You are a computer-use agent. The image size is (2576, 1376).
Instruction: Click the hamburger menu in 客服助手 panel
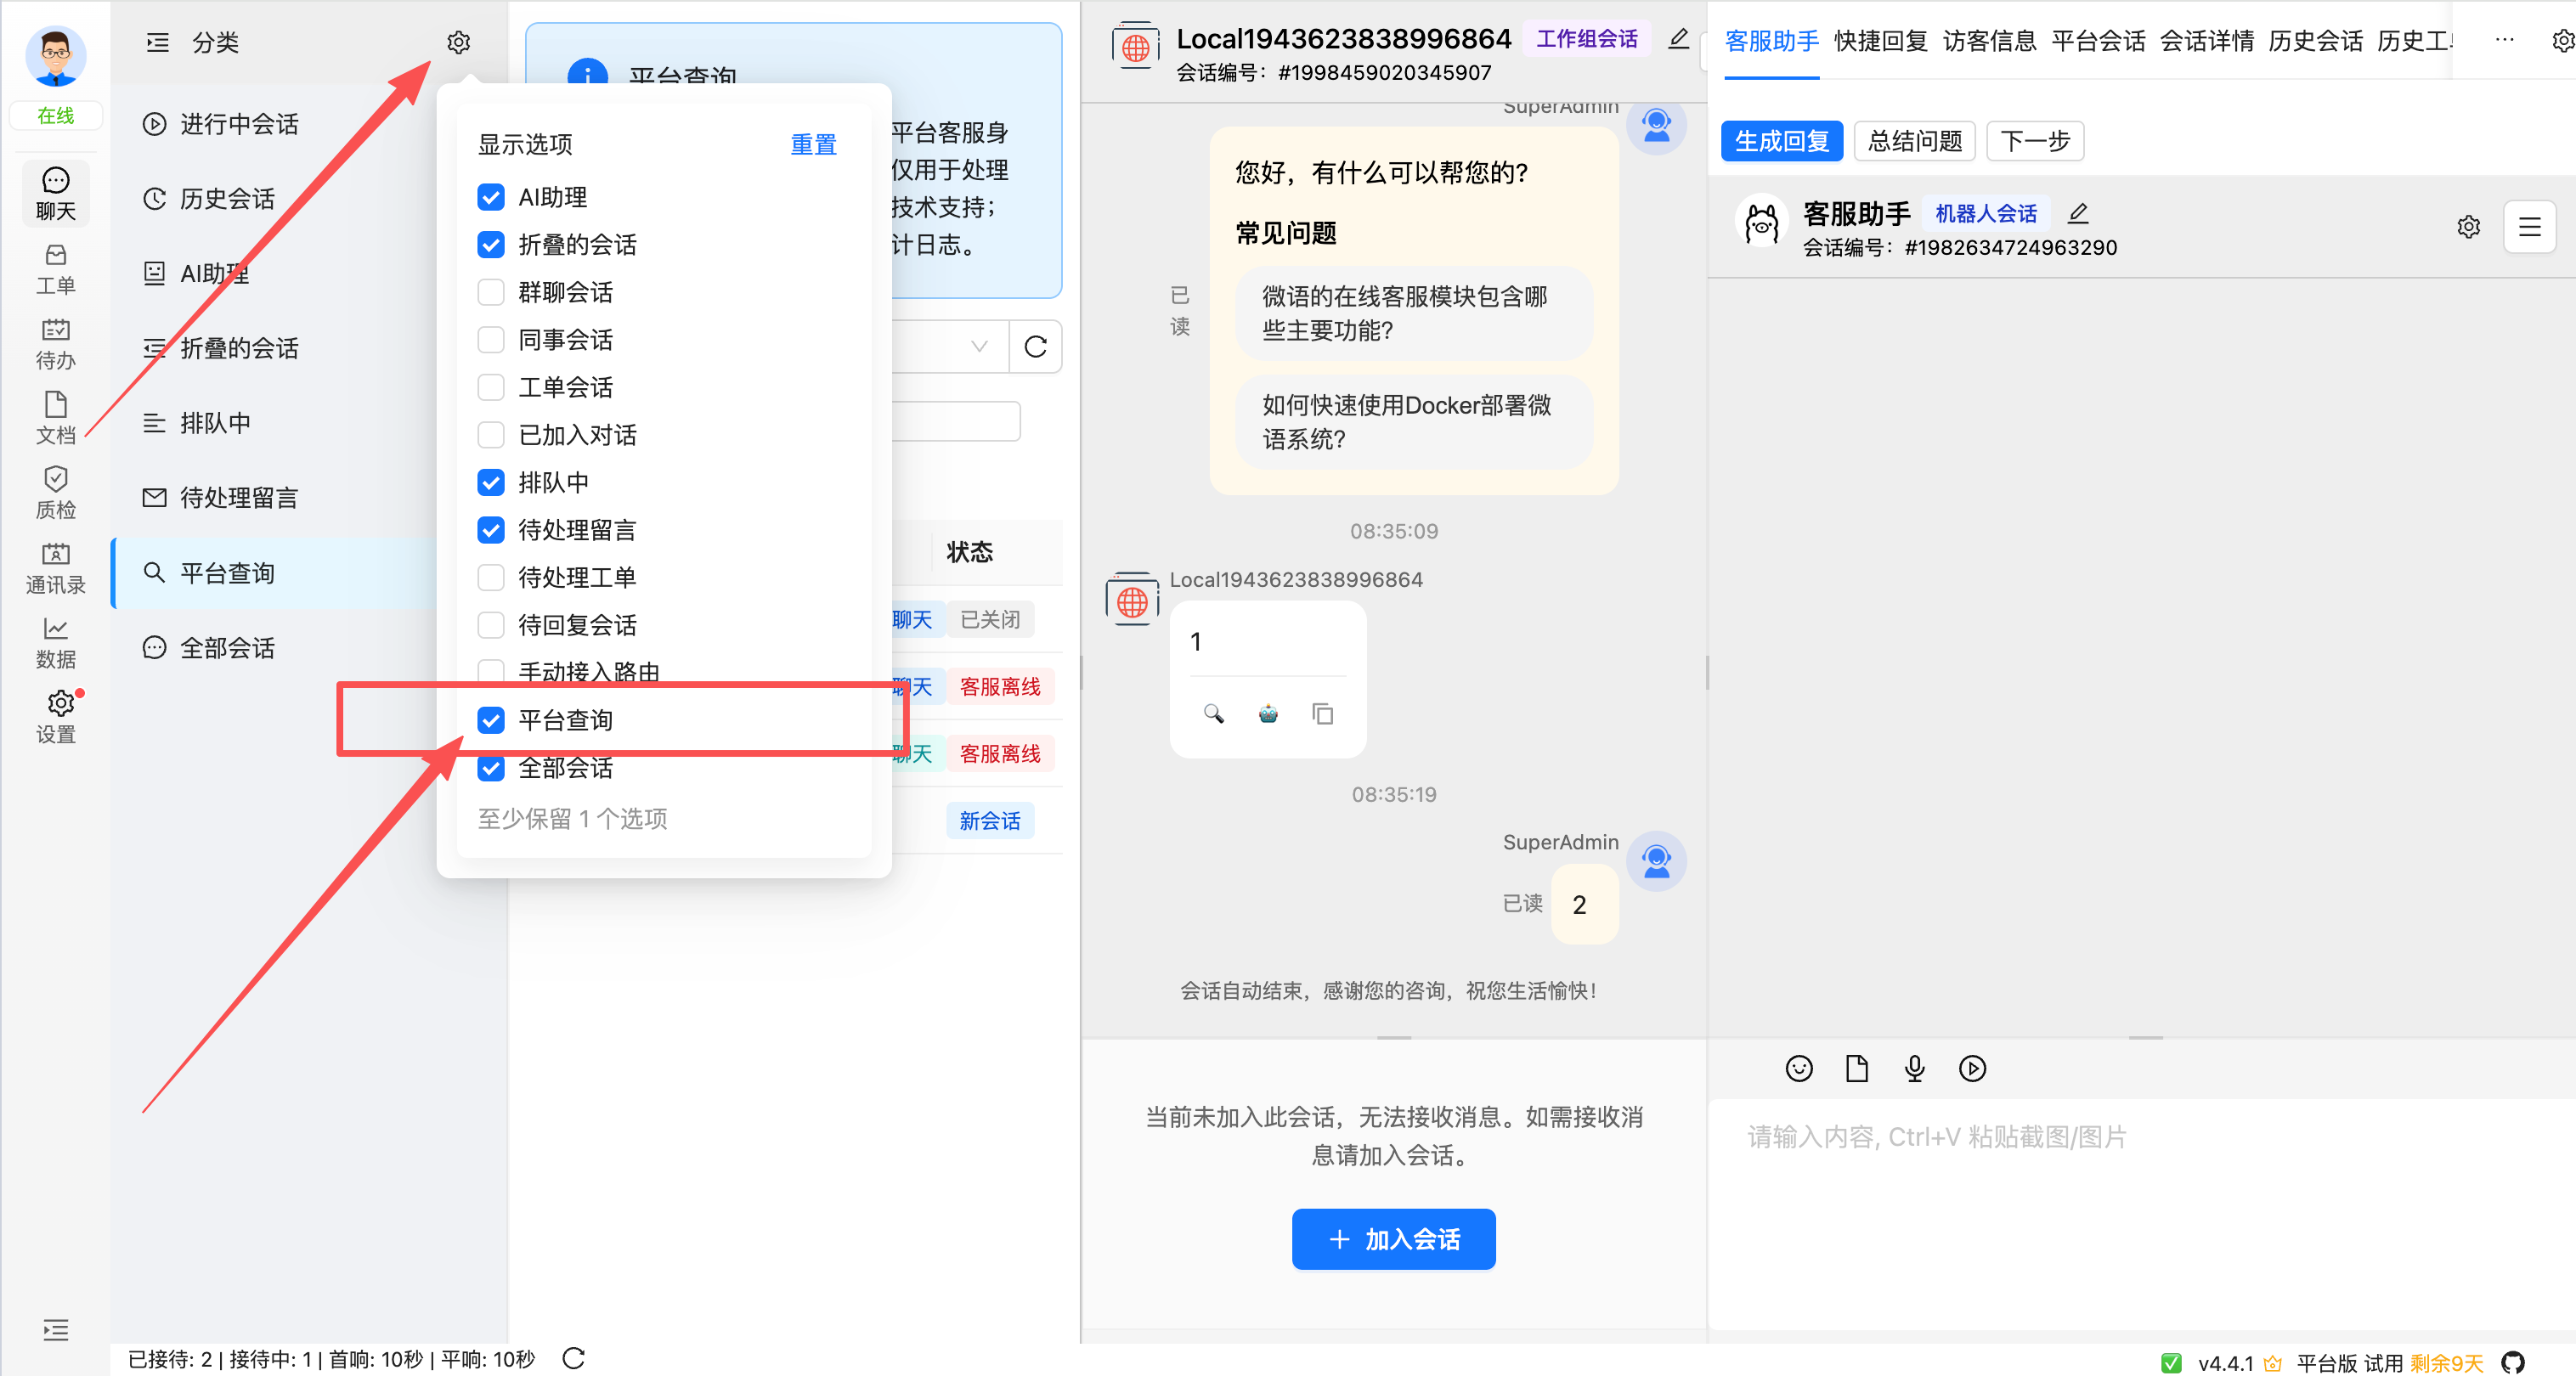[2529, 227]
